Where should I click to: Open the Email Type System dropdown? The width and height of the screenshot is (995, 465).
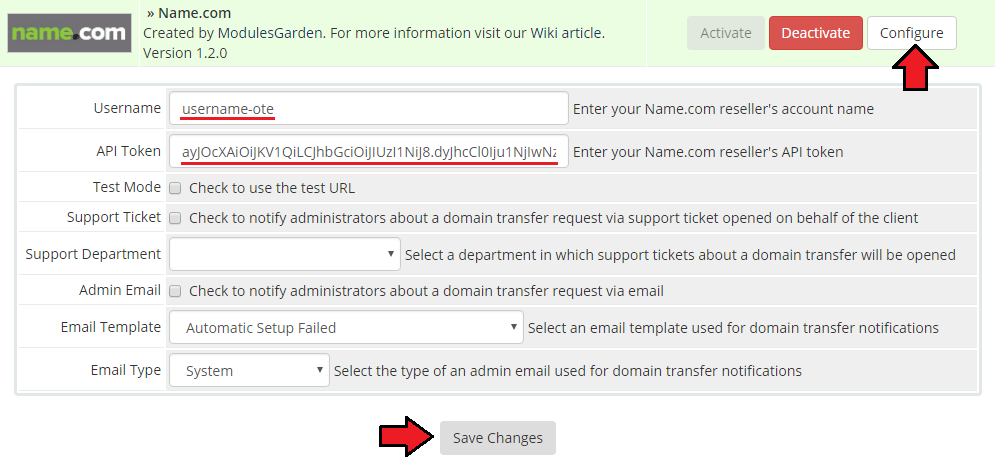(249, 370)
